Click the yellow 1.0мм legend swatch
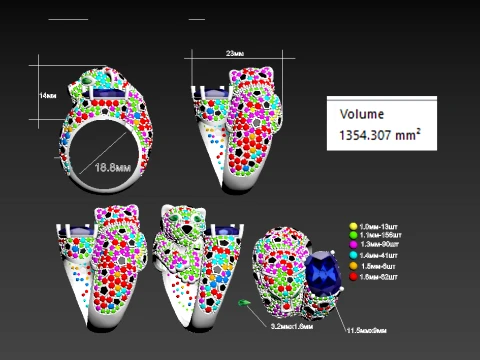 353,227
